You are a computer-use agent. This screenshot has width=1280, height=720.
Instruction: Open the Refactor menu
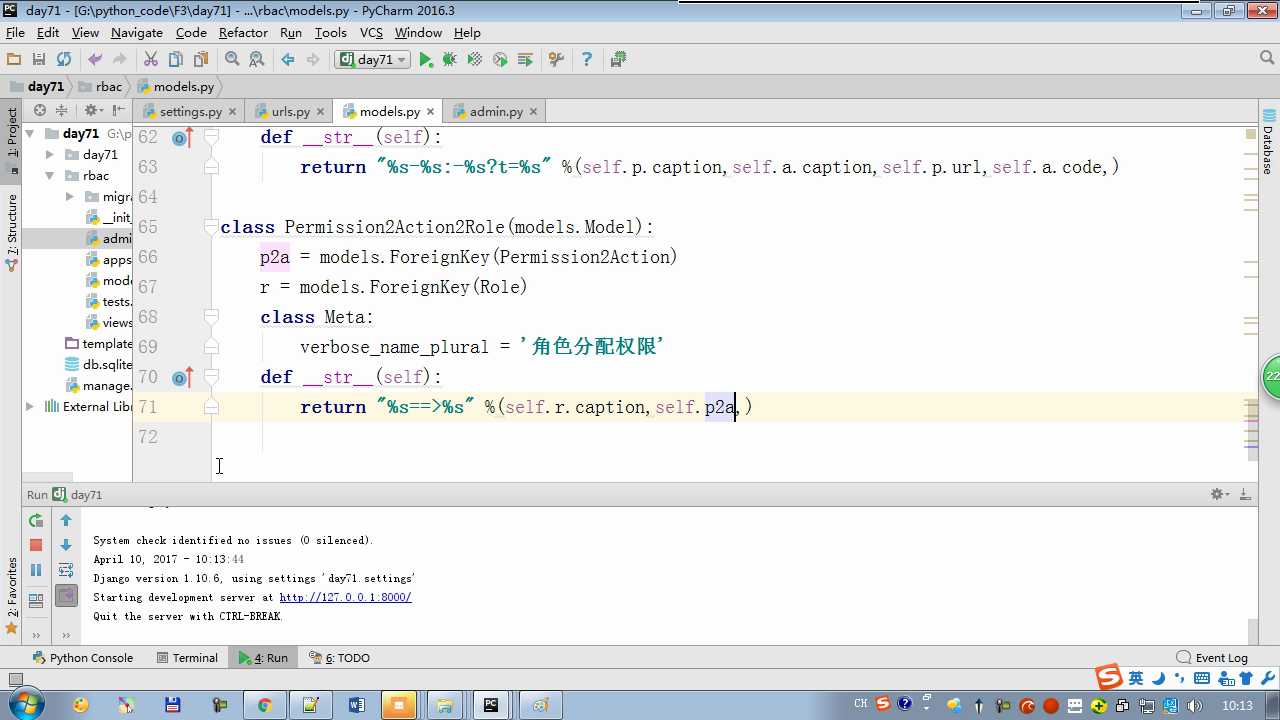243,33
